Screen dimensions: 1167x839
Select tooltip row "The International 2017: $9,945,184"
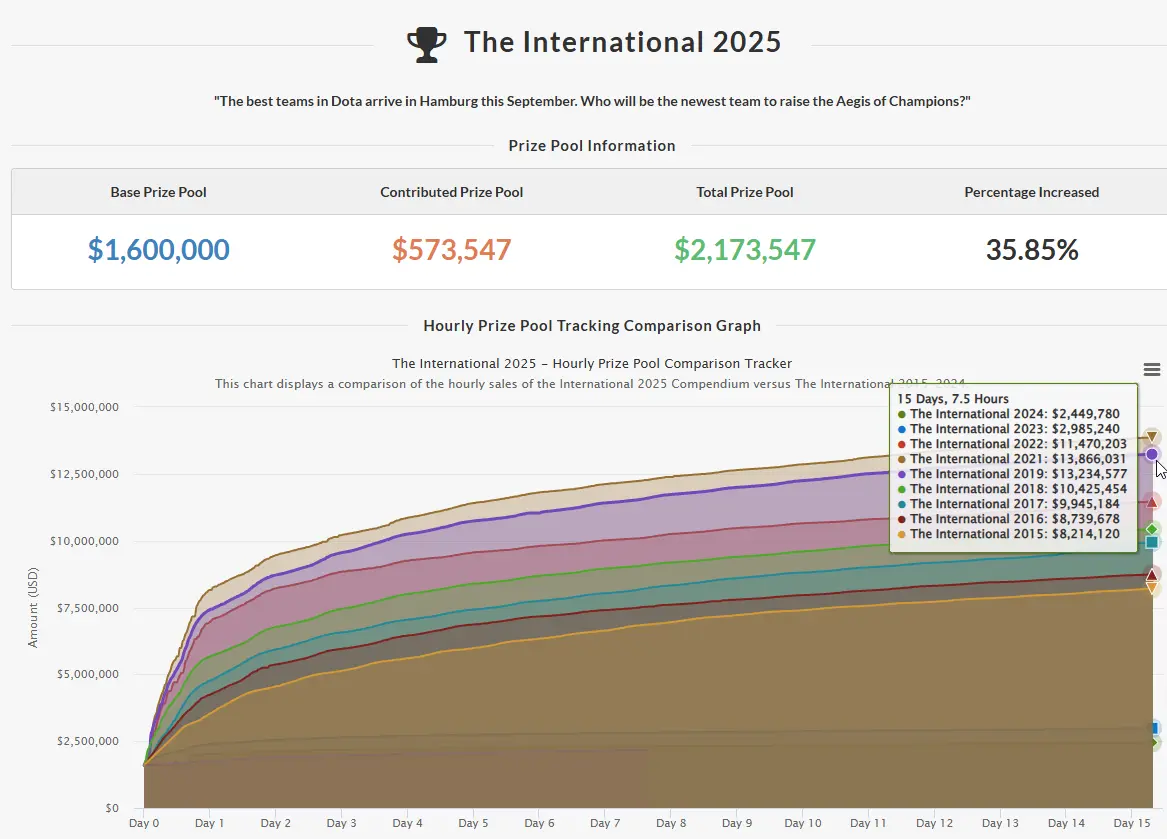tap(1008, 504)
